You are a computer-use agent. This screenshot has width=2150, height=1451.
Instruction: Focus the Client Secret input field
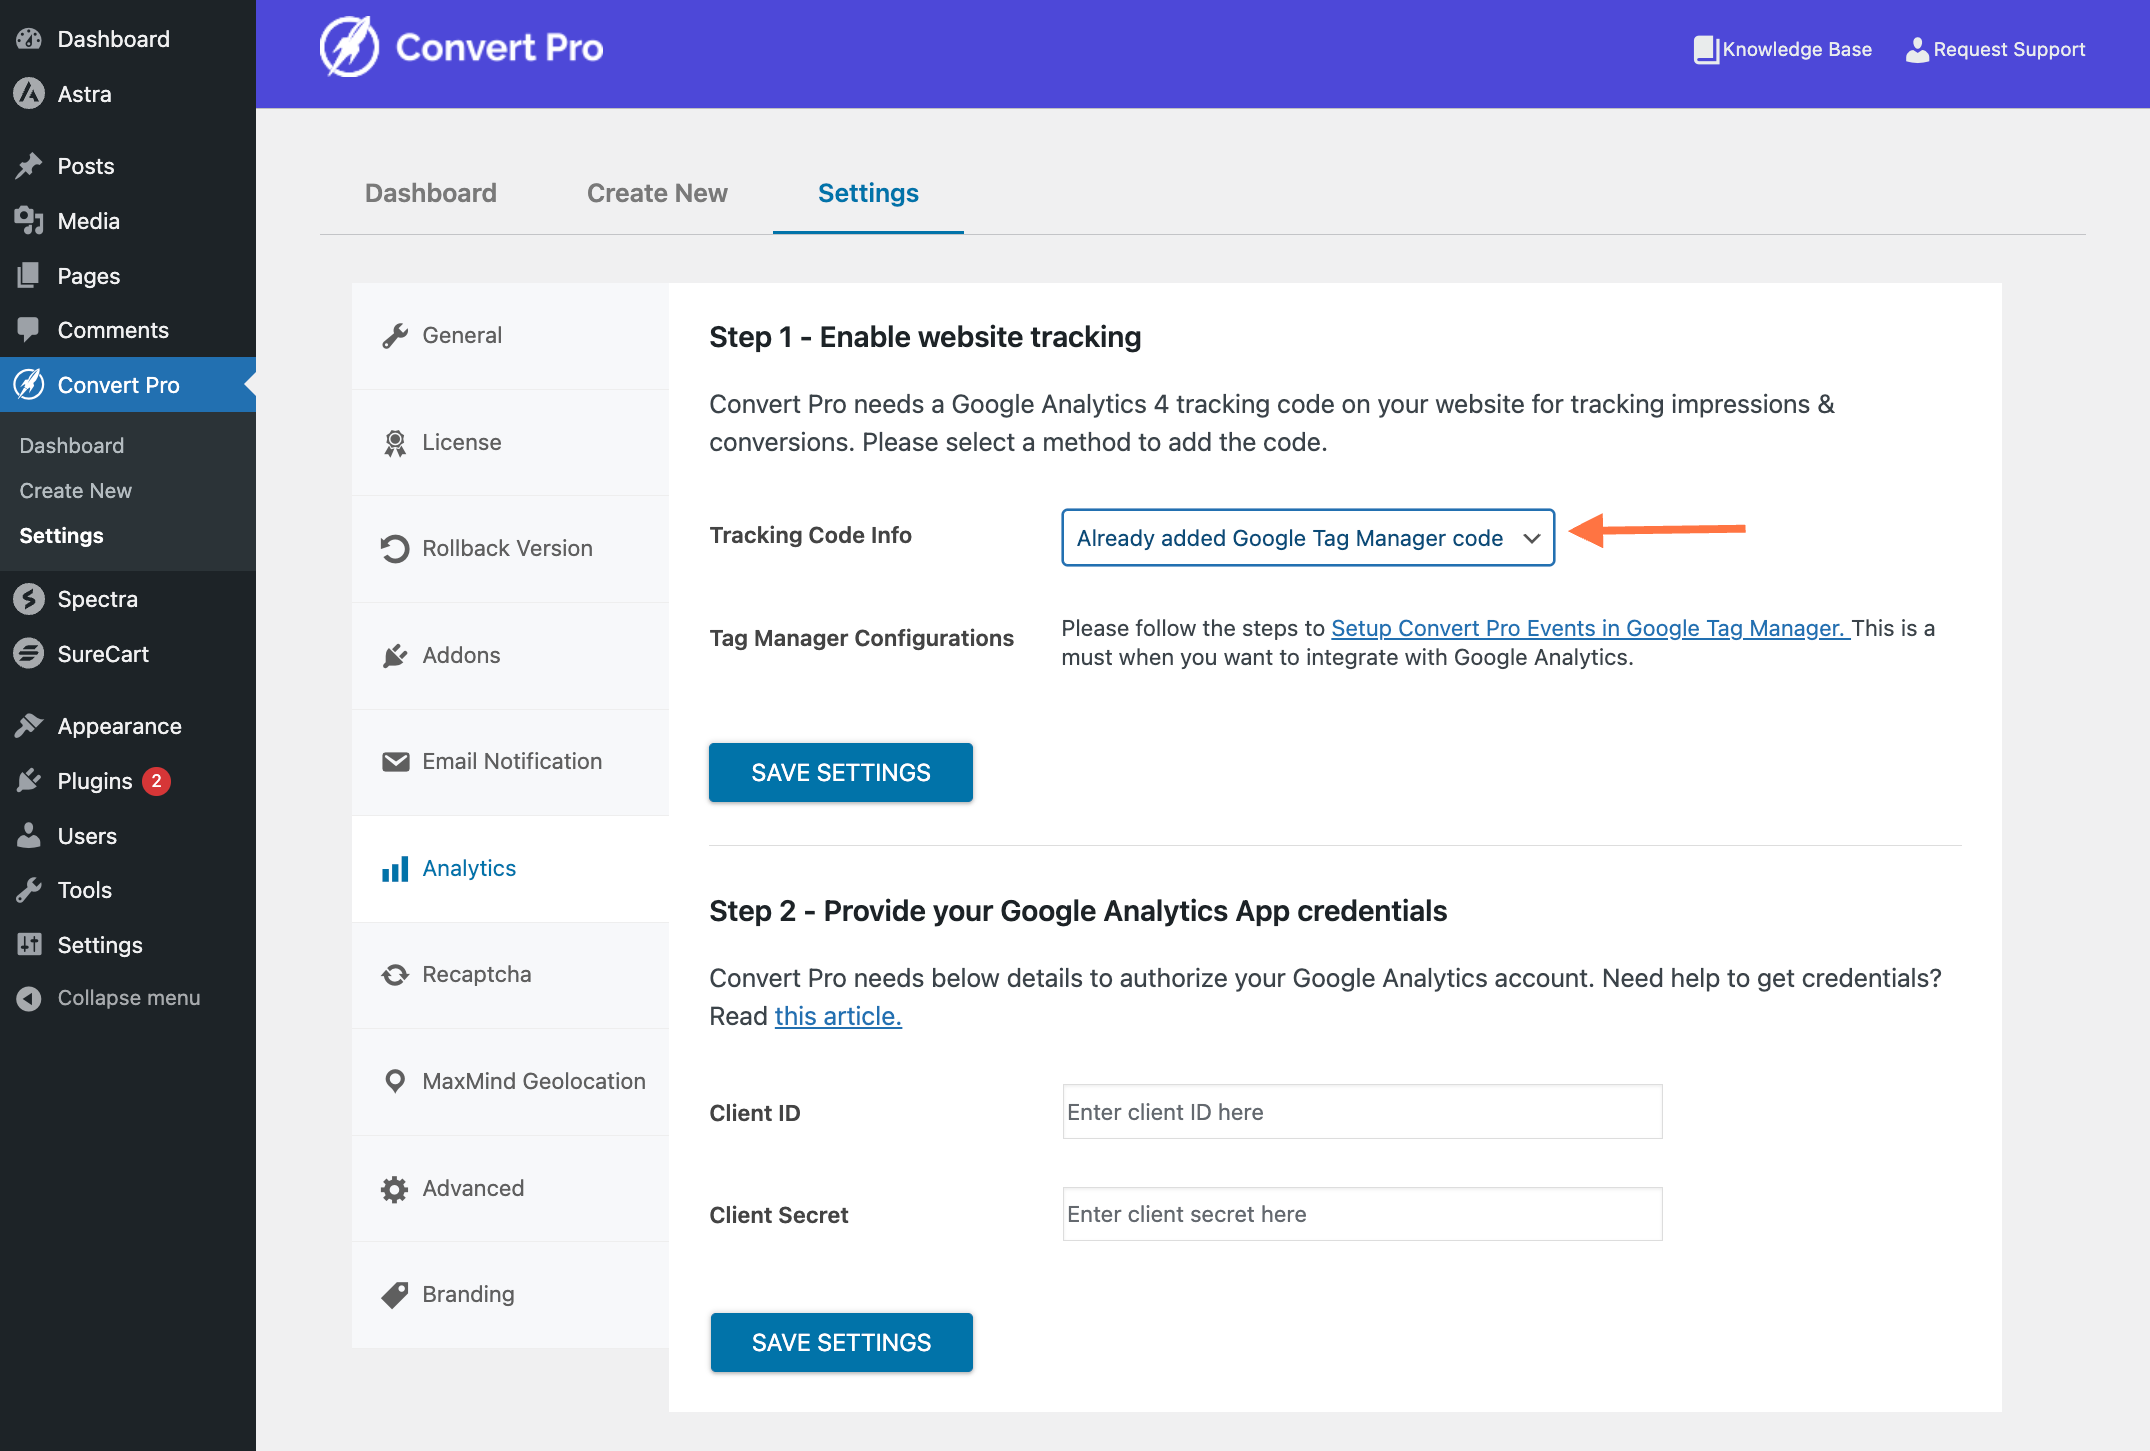tap(1362, 1214)
